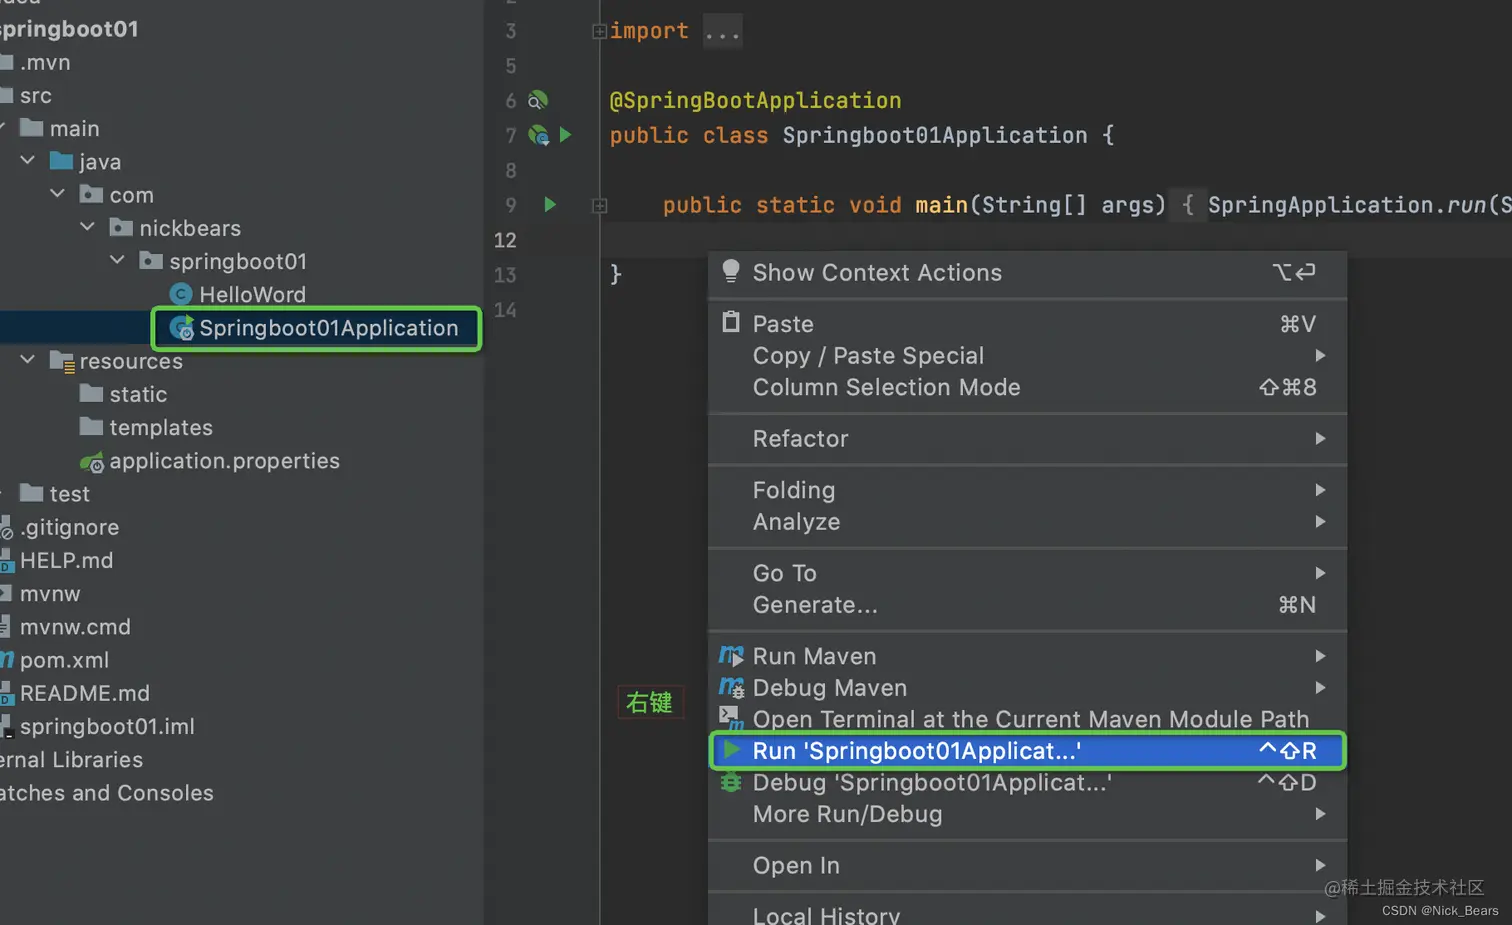Viewport: 1512px width, 925px height.
Task: Open the Run Maven submenu
Action: click(1028, 656)
